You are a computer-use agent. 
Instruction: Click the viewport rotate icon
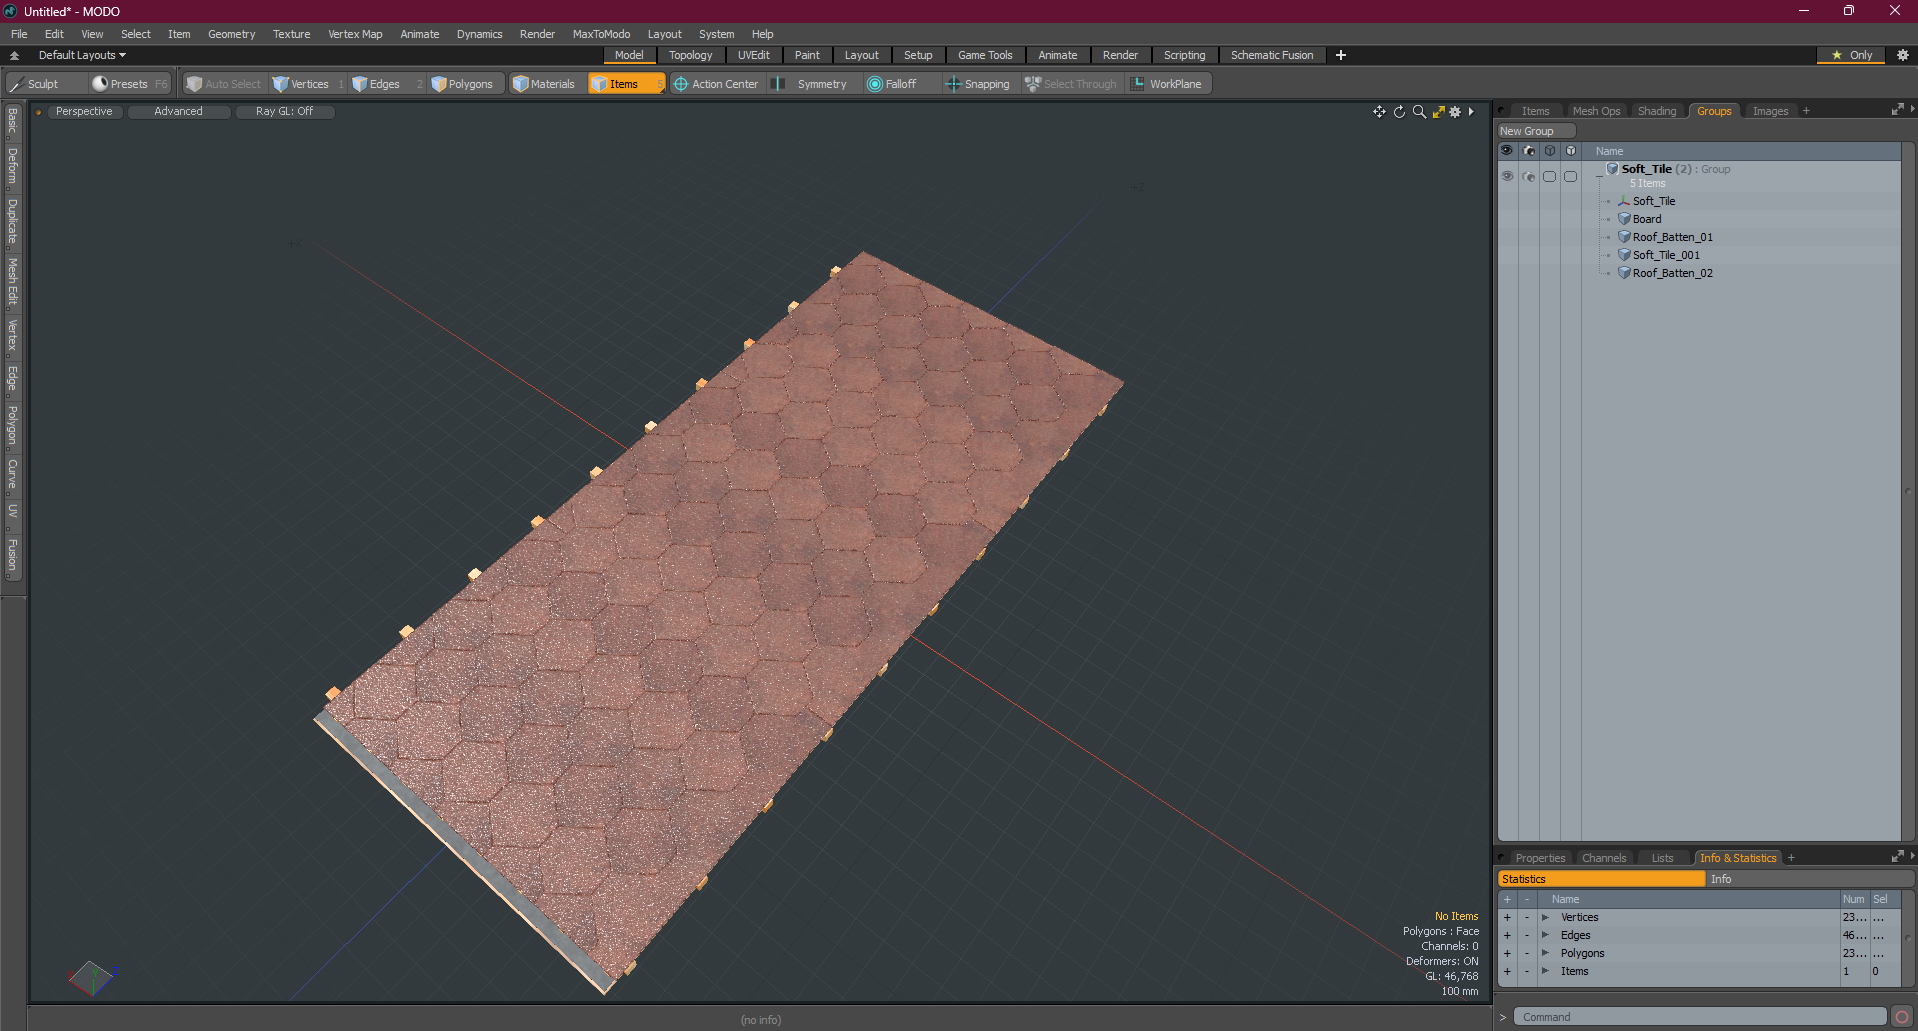[x=1399, y=112]
